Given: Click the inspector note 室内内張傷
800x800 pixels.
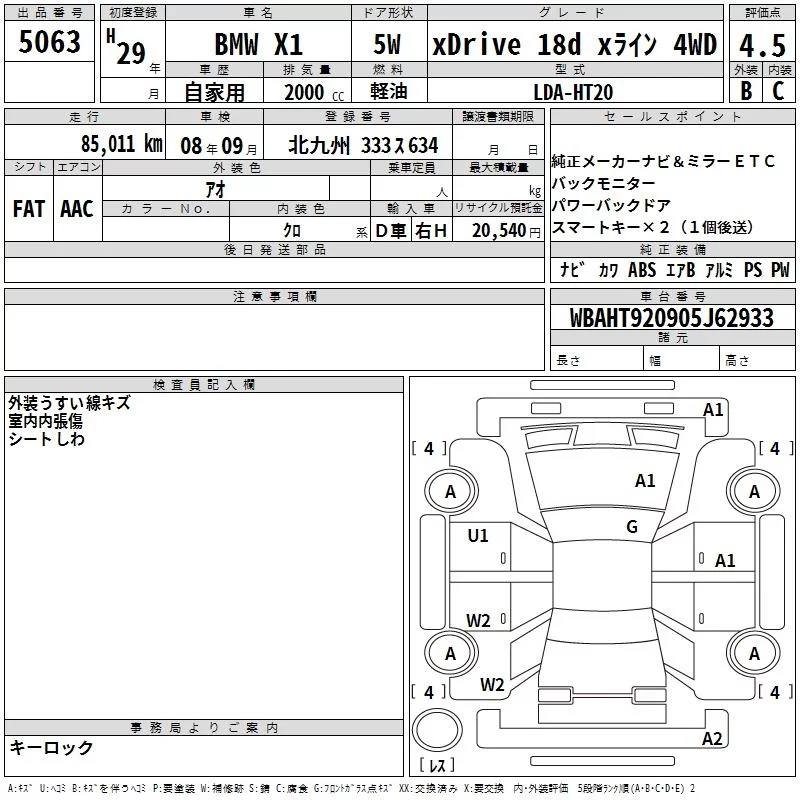Looking at the screenshot, I should click(45, 421).
